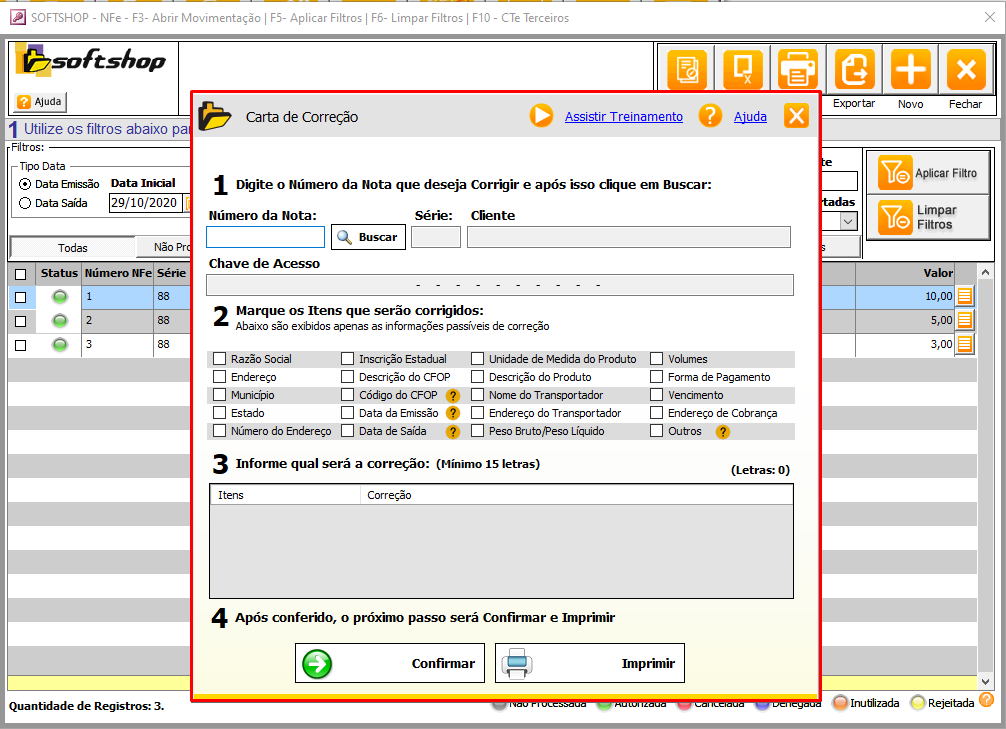Click the Exportar toolbar icon

click(x=854, y=70)
